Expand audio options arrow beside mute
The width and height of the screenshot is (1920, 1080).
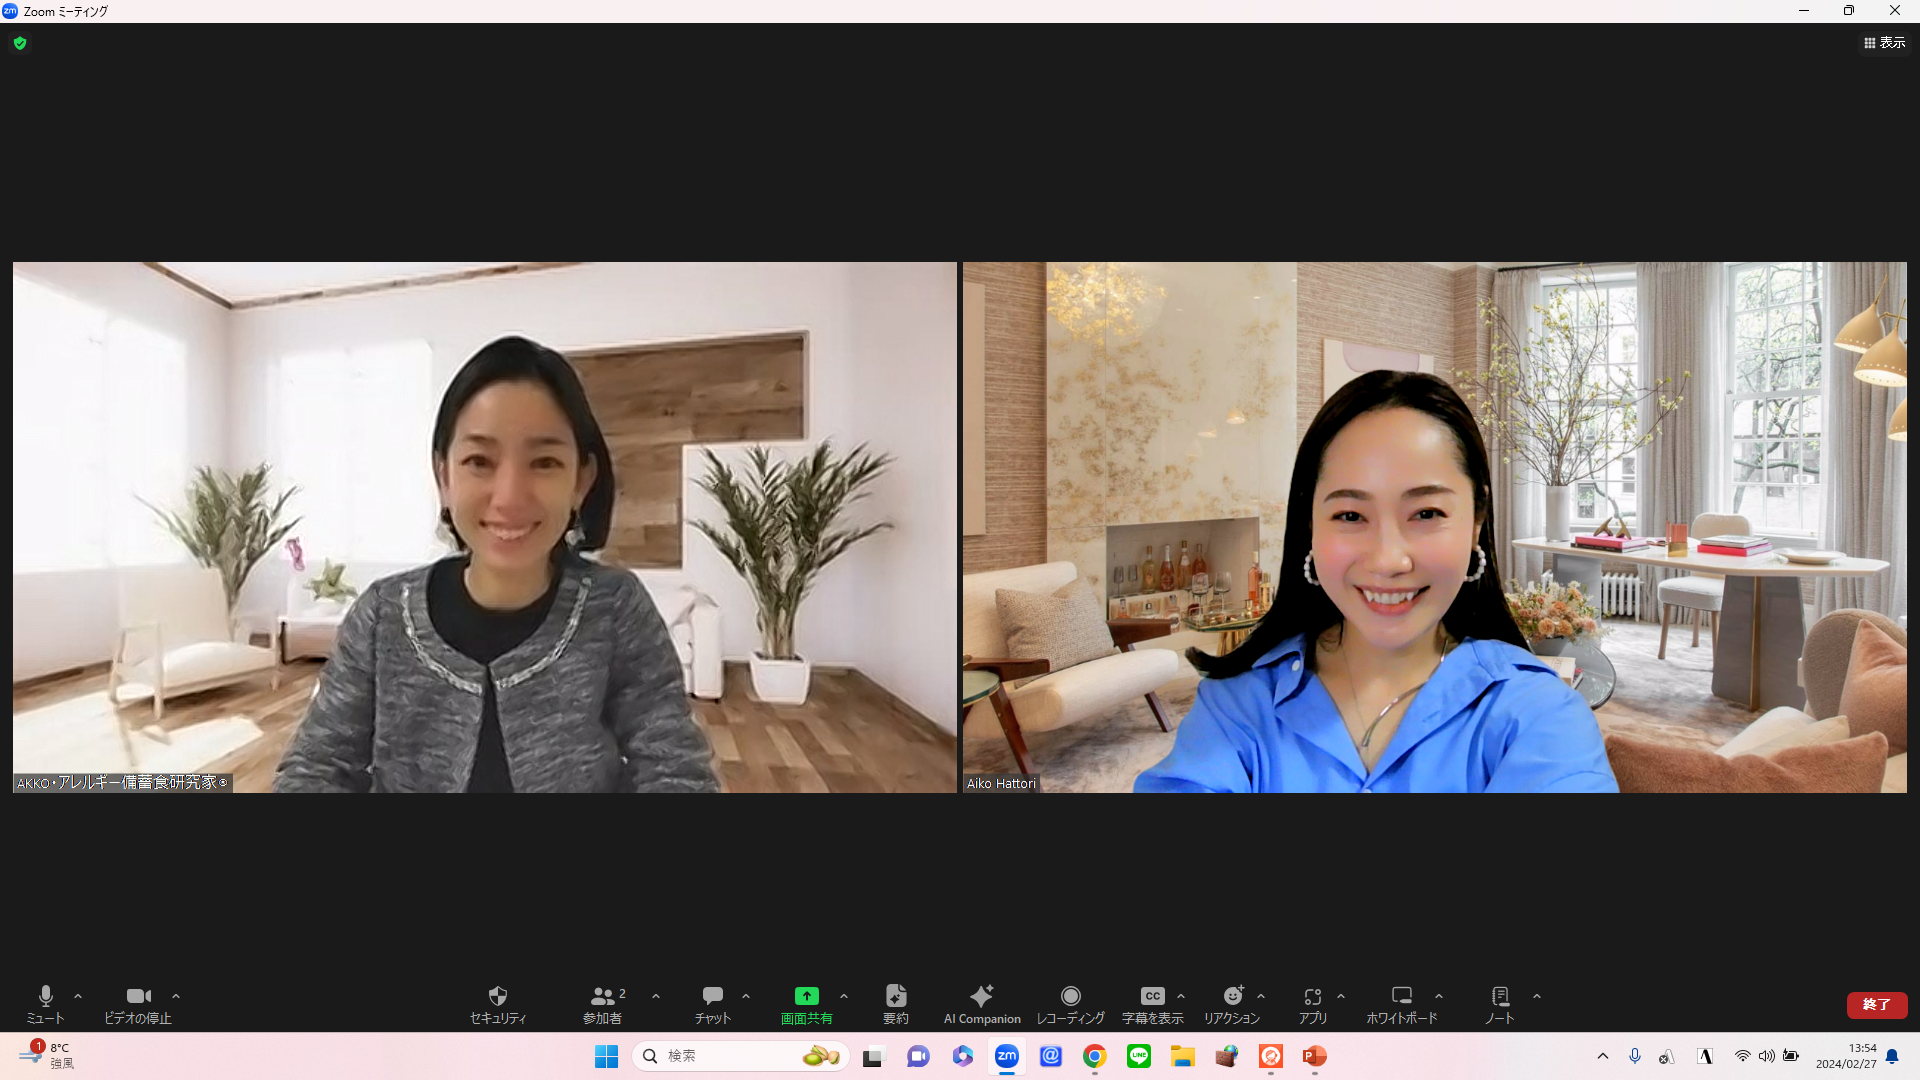(78, 996)
